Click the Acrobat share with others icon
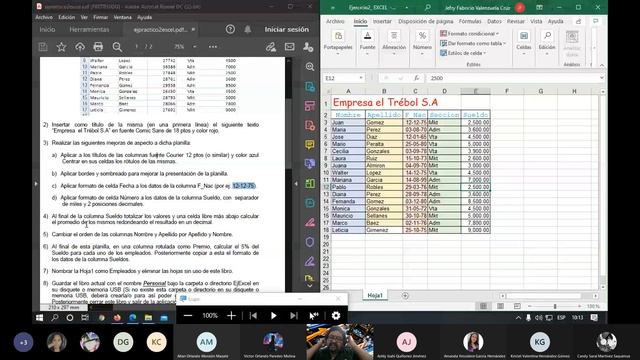Viewport: 640px width, 360px height. (x=308, y=47)
